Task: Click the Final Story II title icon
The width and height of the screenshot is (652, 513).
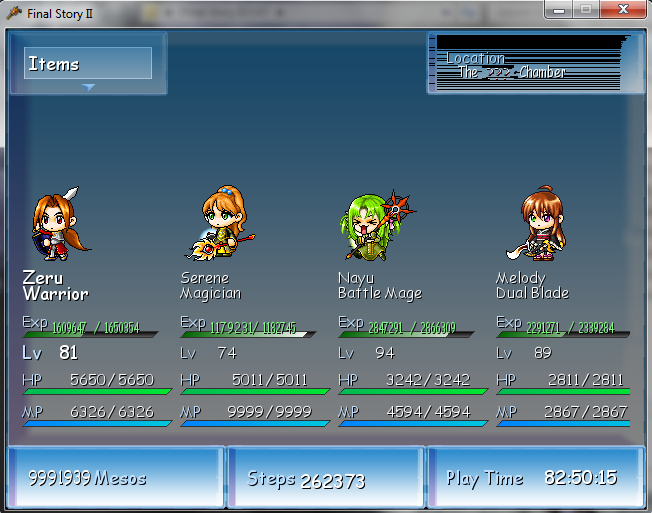Action: 14,13
